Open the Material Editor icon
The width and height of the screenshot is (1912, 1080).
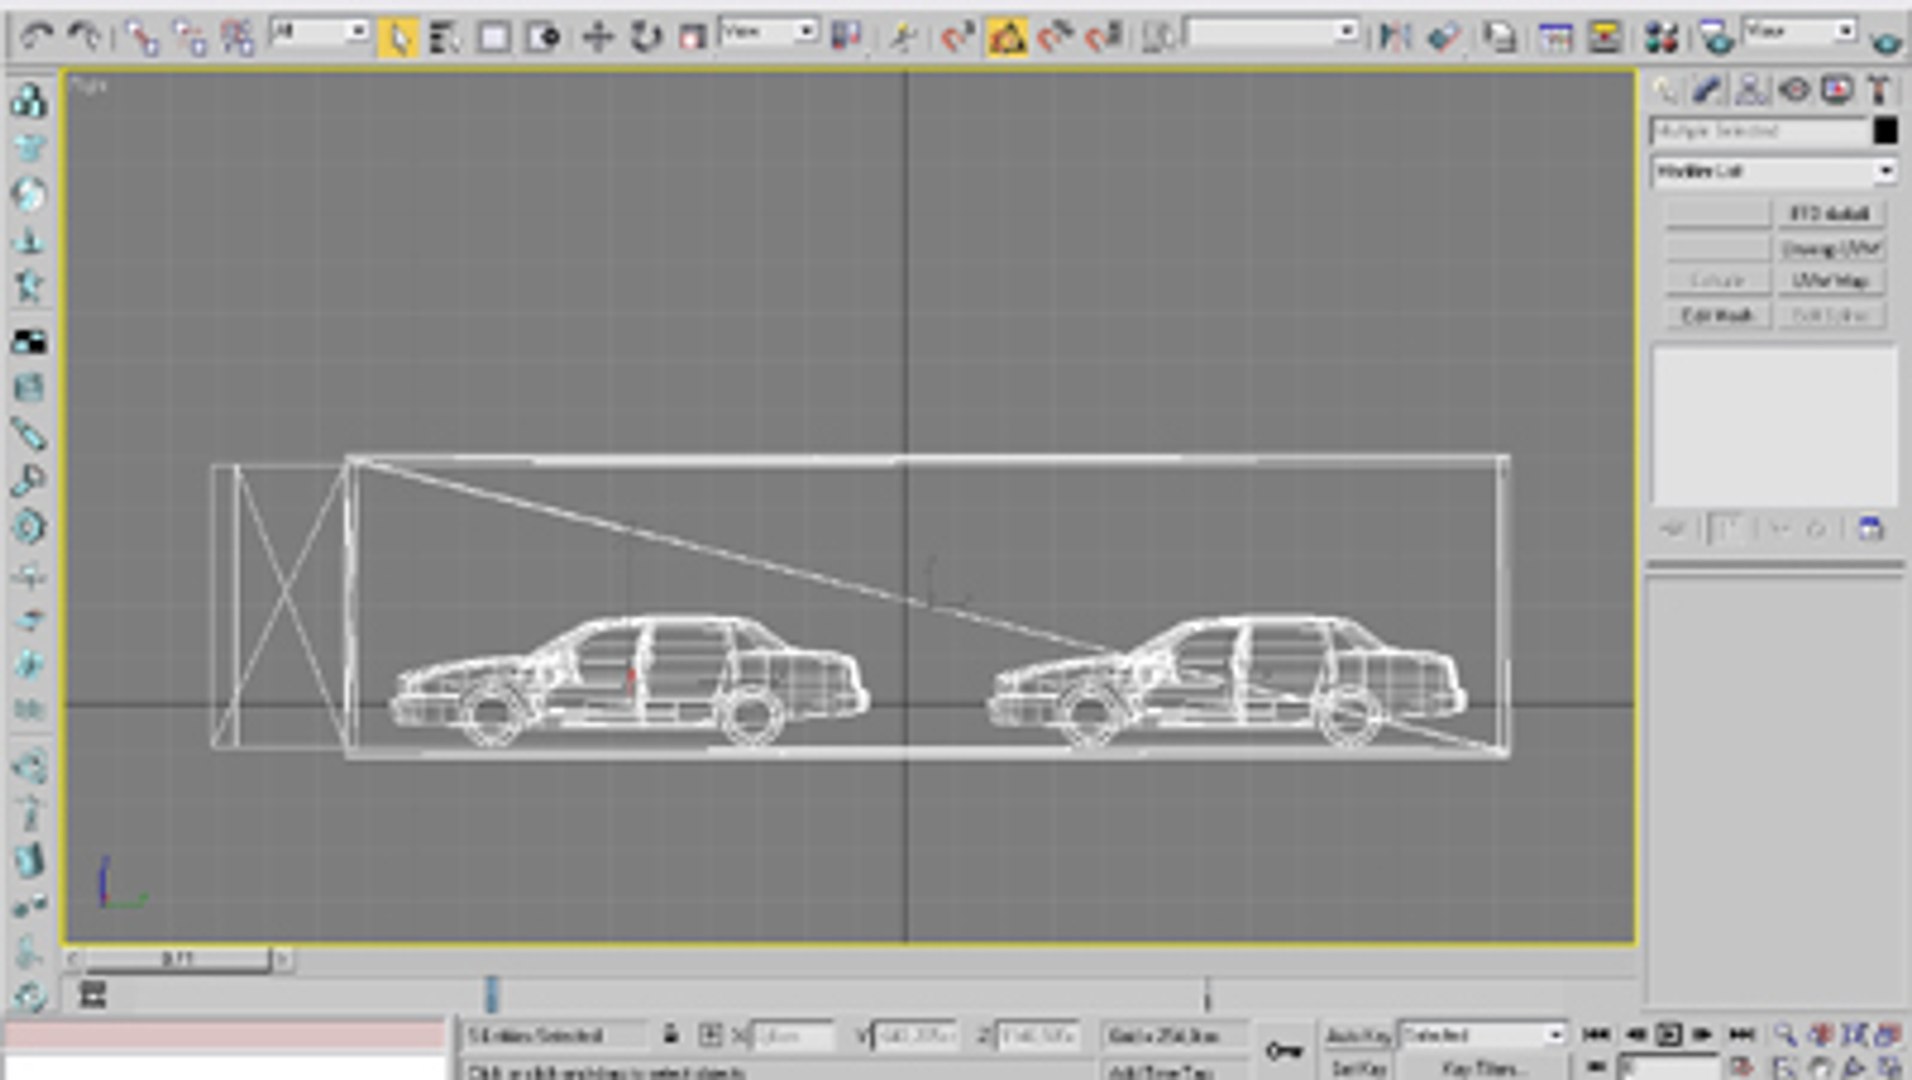[x=1661, y=38]
